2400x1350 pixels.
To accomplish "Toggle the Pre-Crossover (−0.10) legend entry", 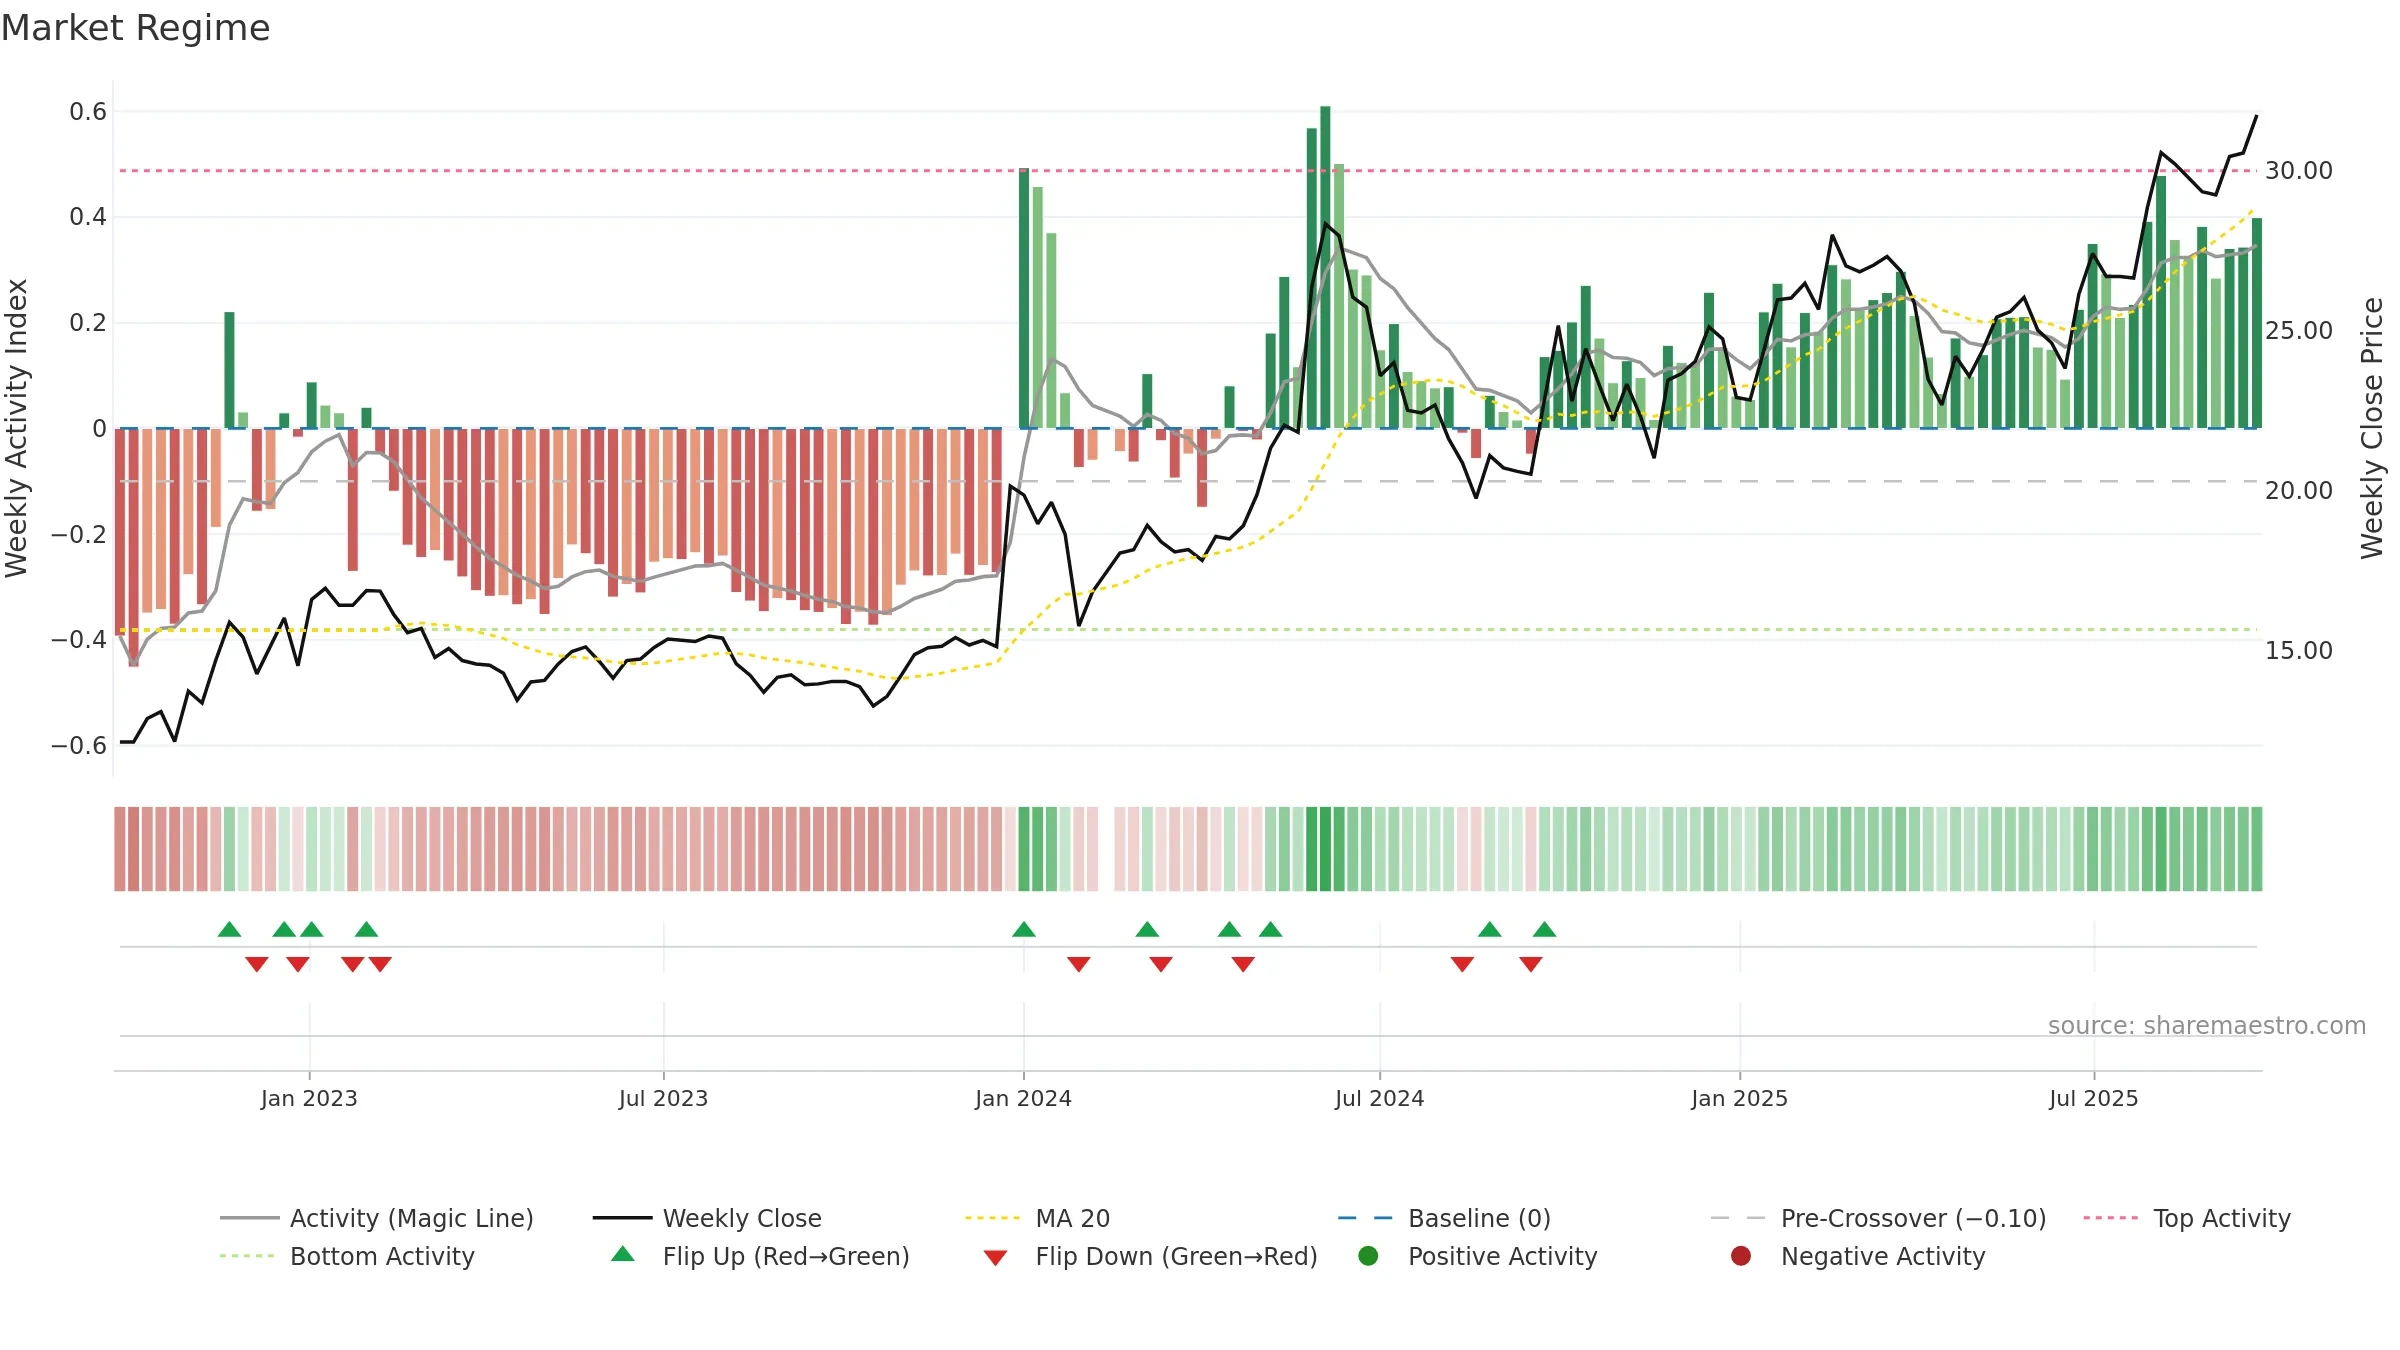I will click(x=1878, y=1218).
